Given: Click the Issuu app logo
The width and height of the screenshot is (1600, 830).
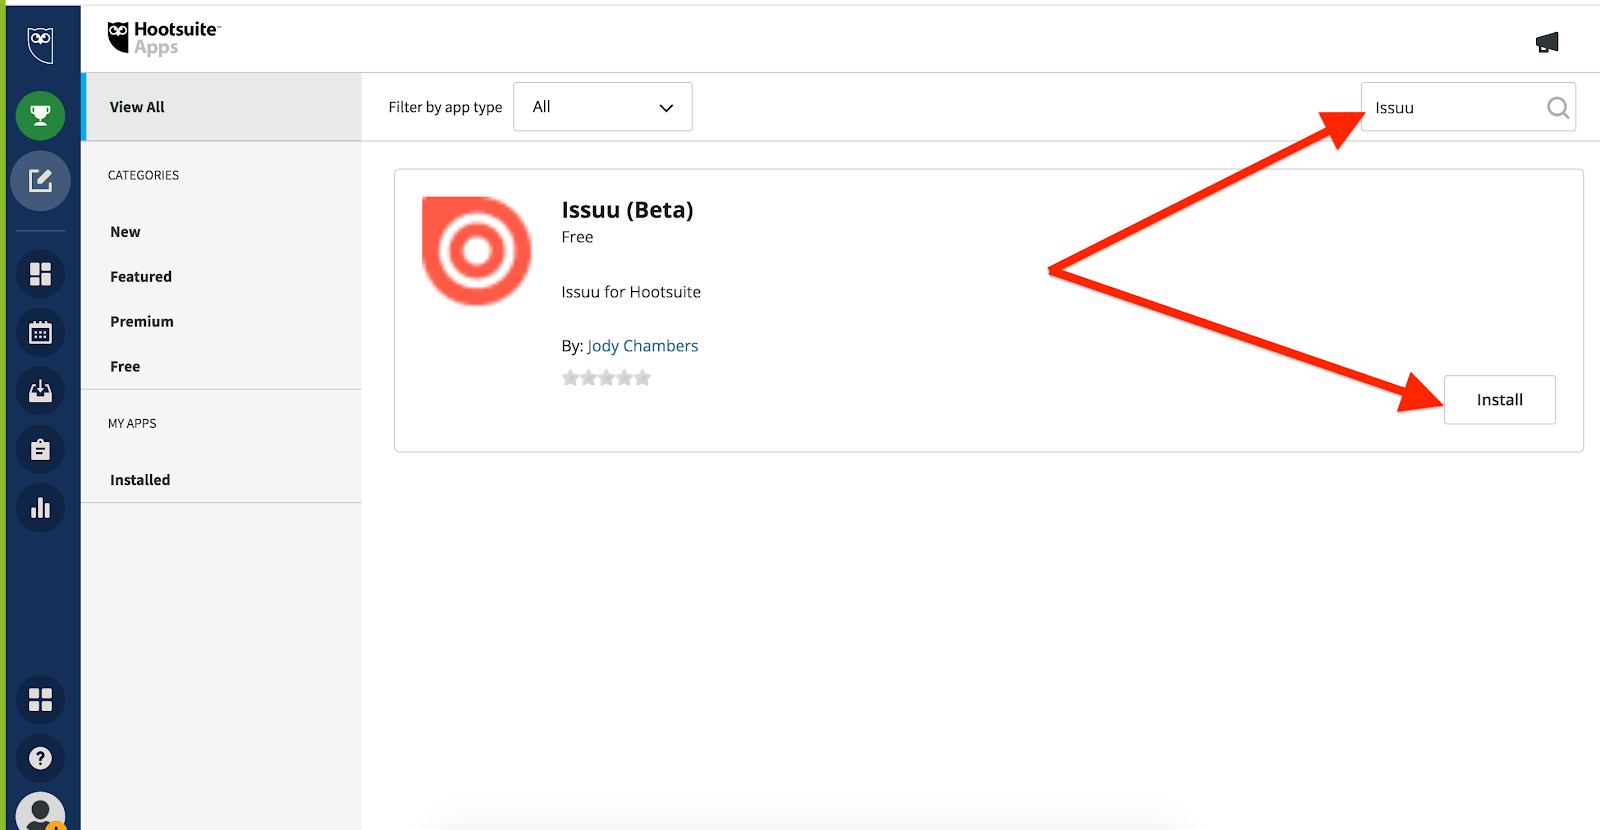Looking at the screenshot, I should (476, 251).
